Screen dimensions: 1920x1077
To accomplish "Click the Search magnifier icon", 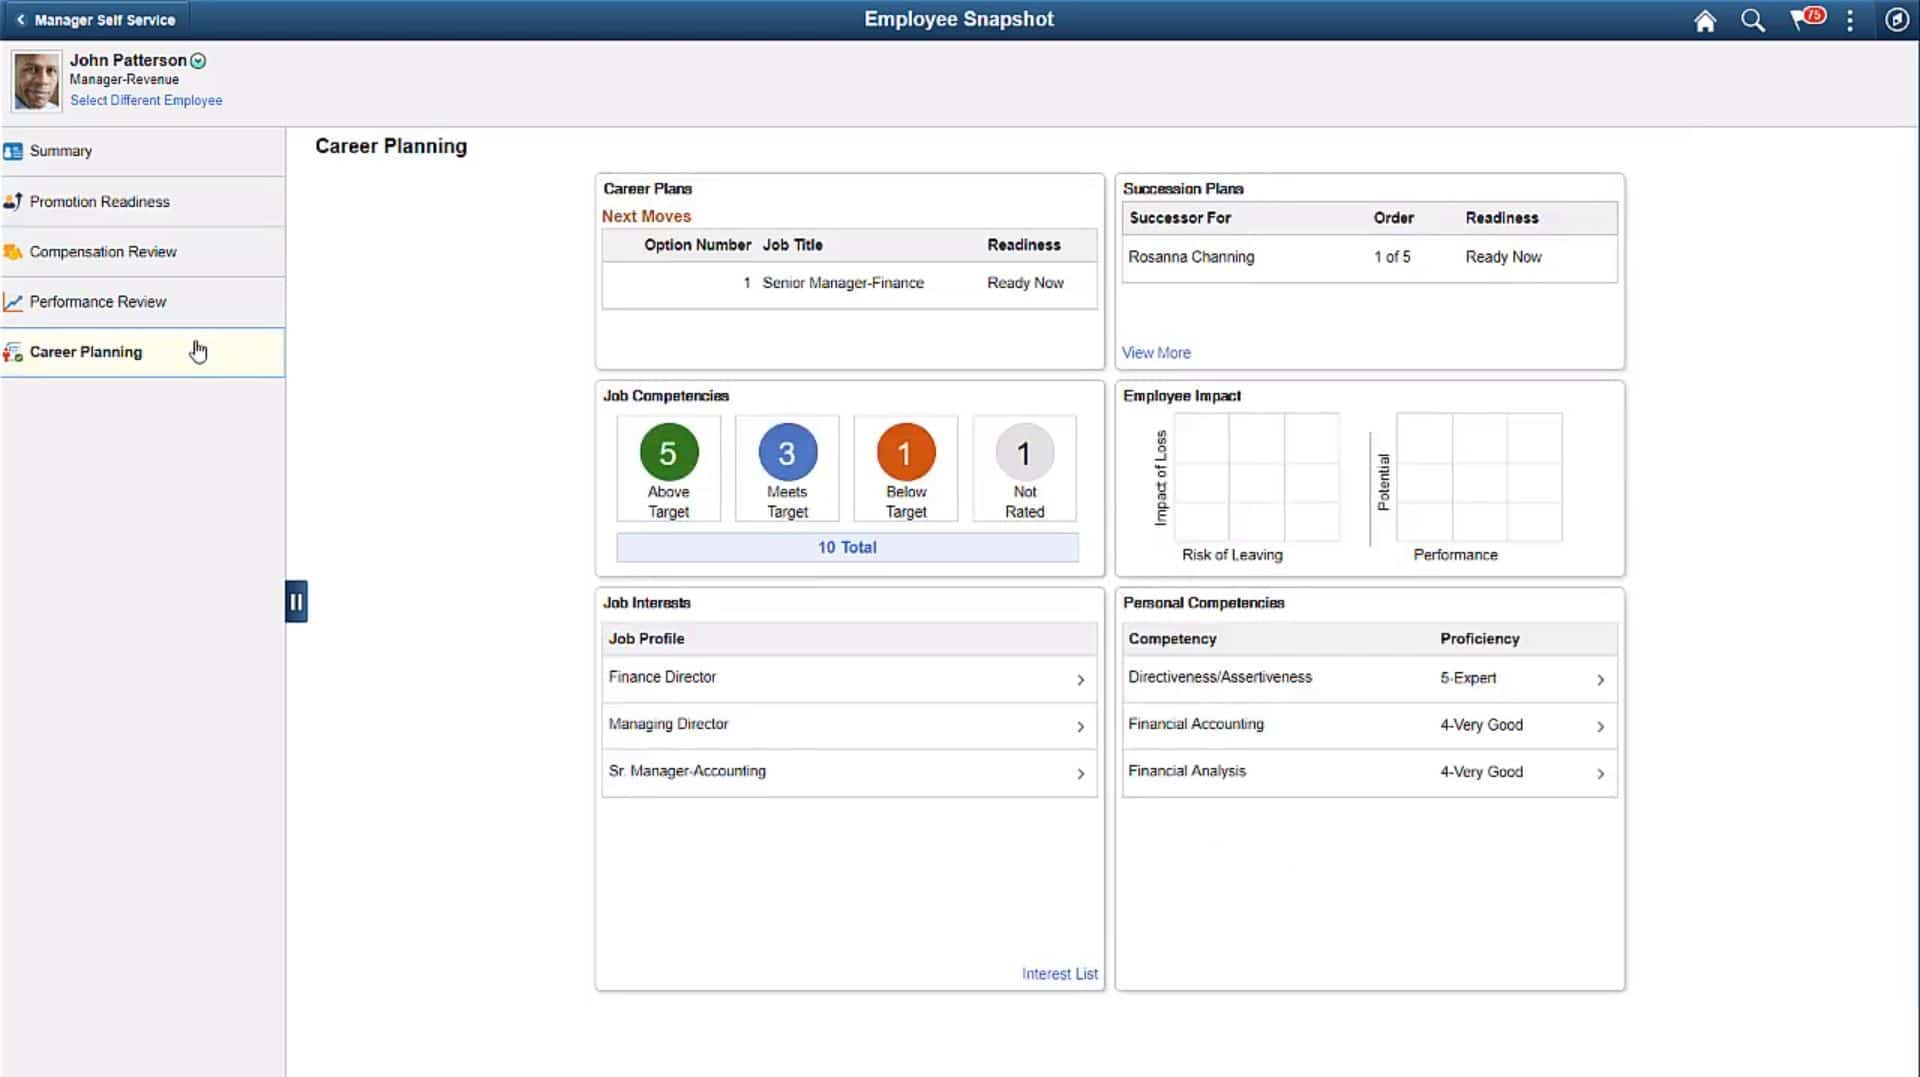I will click(1753, 20).
